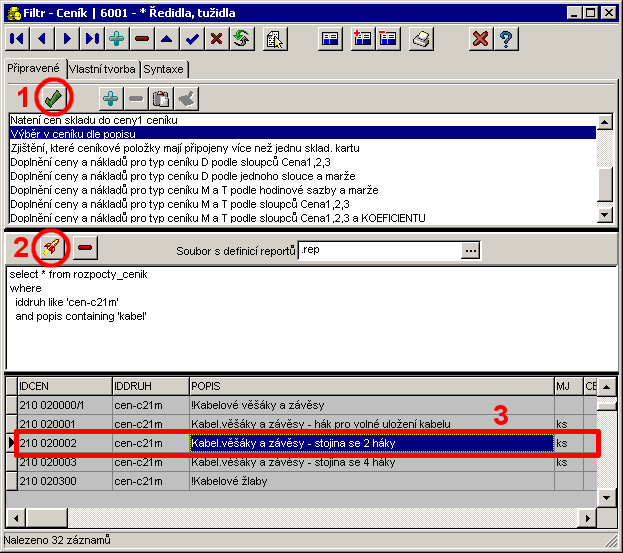Click the green plus add record icon
The image size is (623, 553).
[x=117, y=38]
